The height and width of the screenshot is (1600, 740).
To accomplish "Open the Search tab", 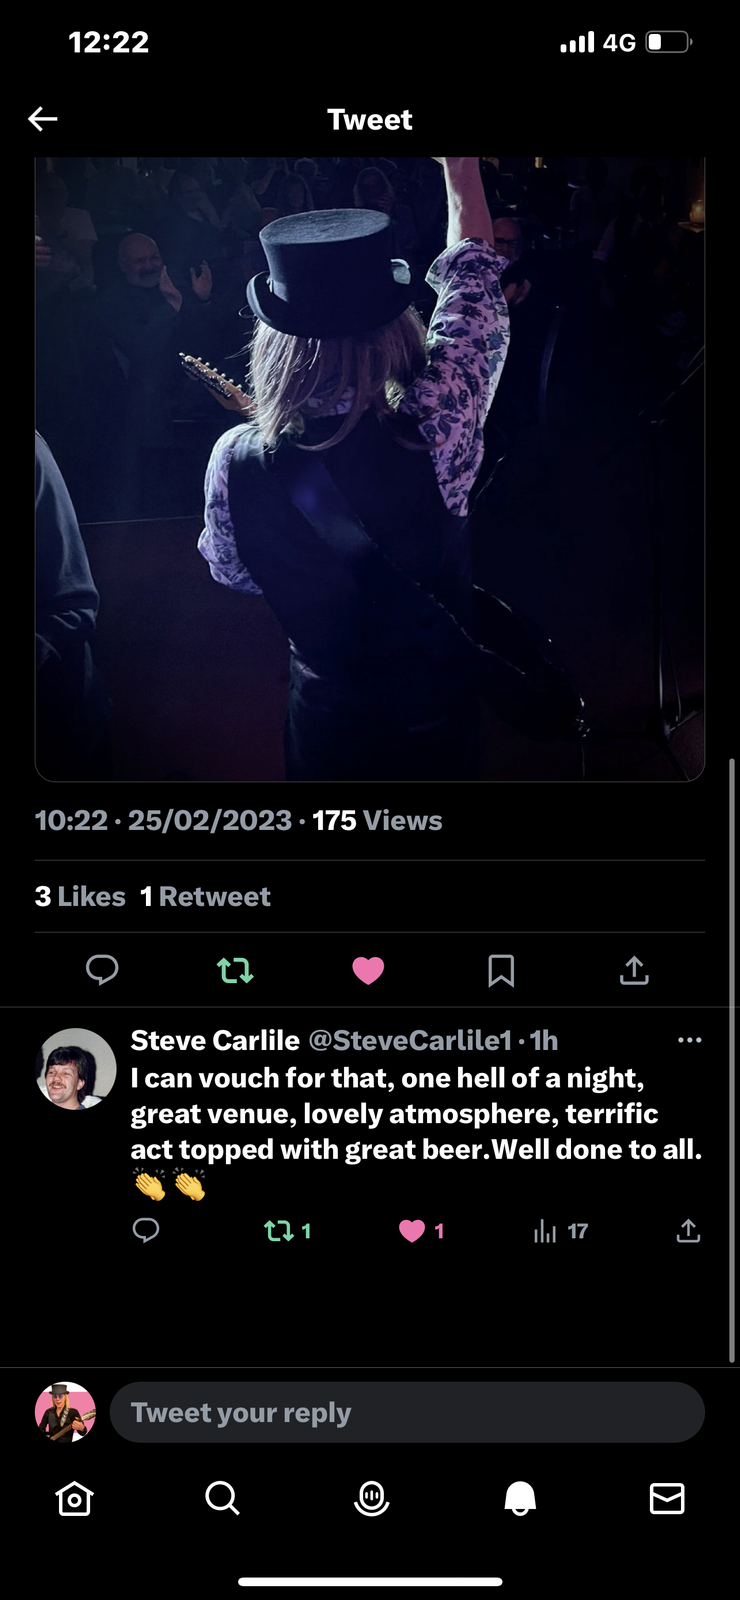I will point(222,1498).
